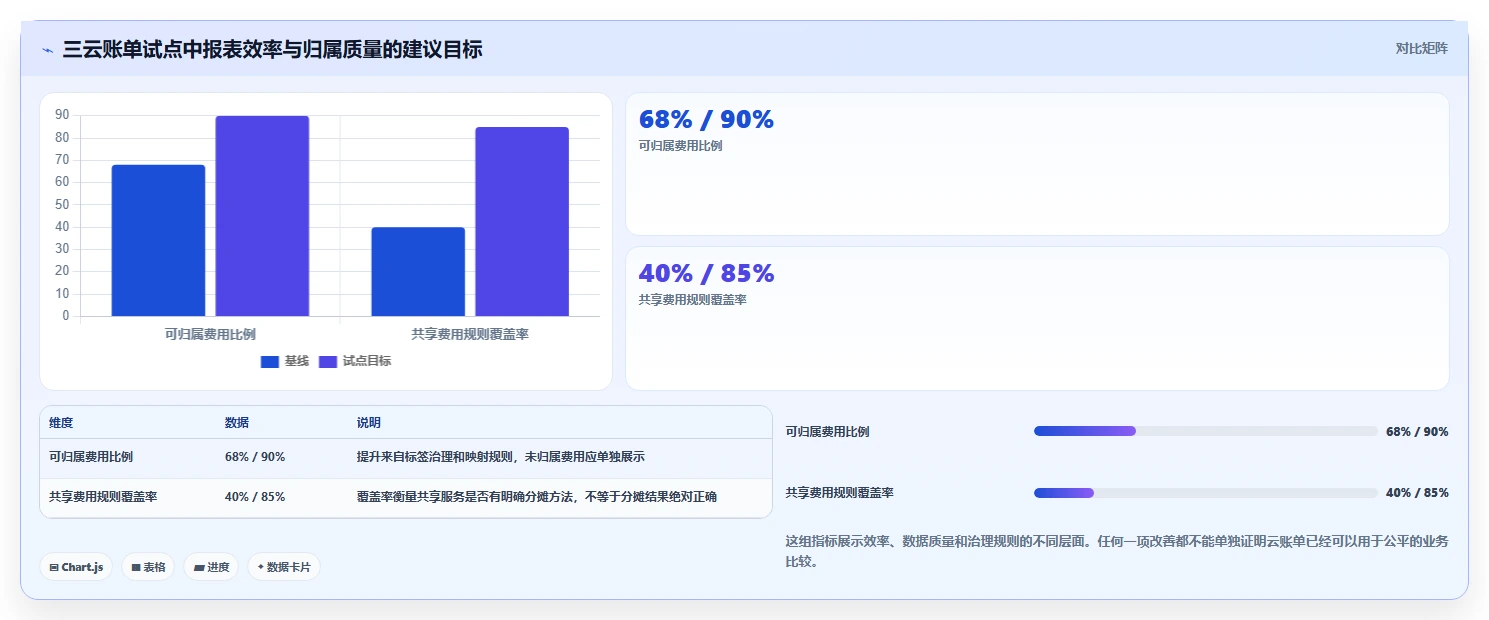The width and height of the screenshot is (1489, 620).
Task: Click the 试点目标 bar for 共享费用规则覆盖率
Action: click(x=522, y=222)
